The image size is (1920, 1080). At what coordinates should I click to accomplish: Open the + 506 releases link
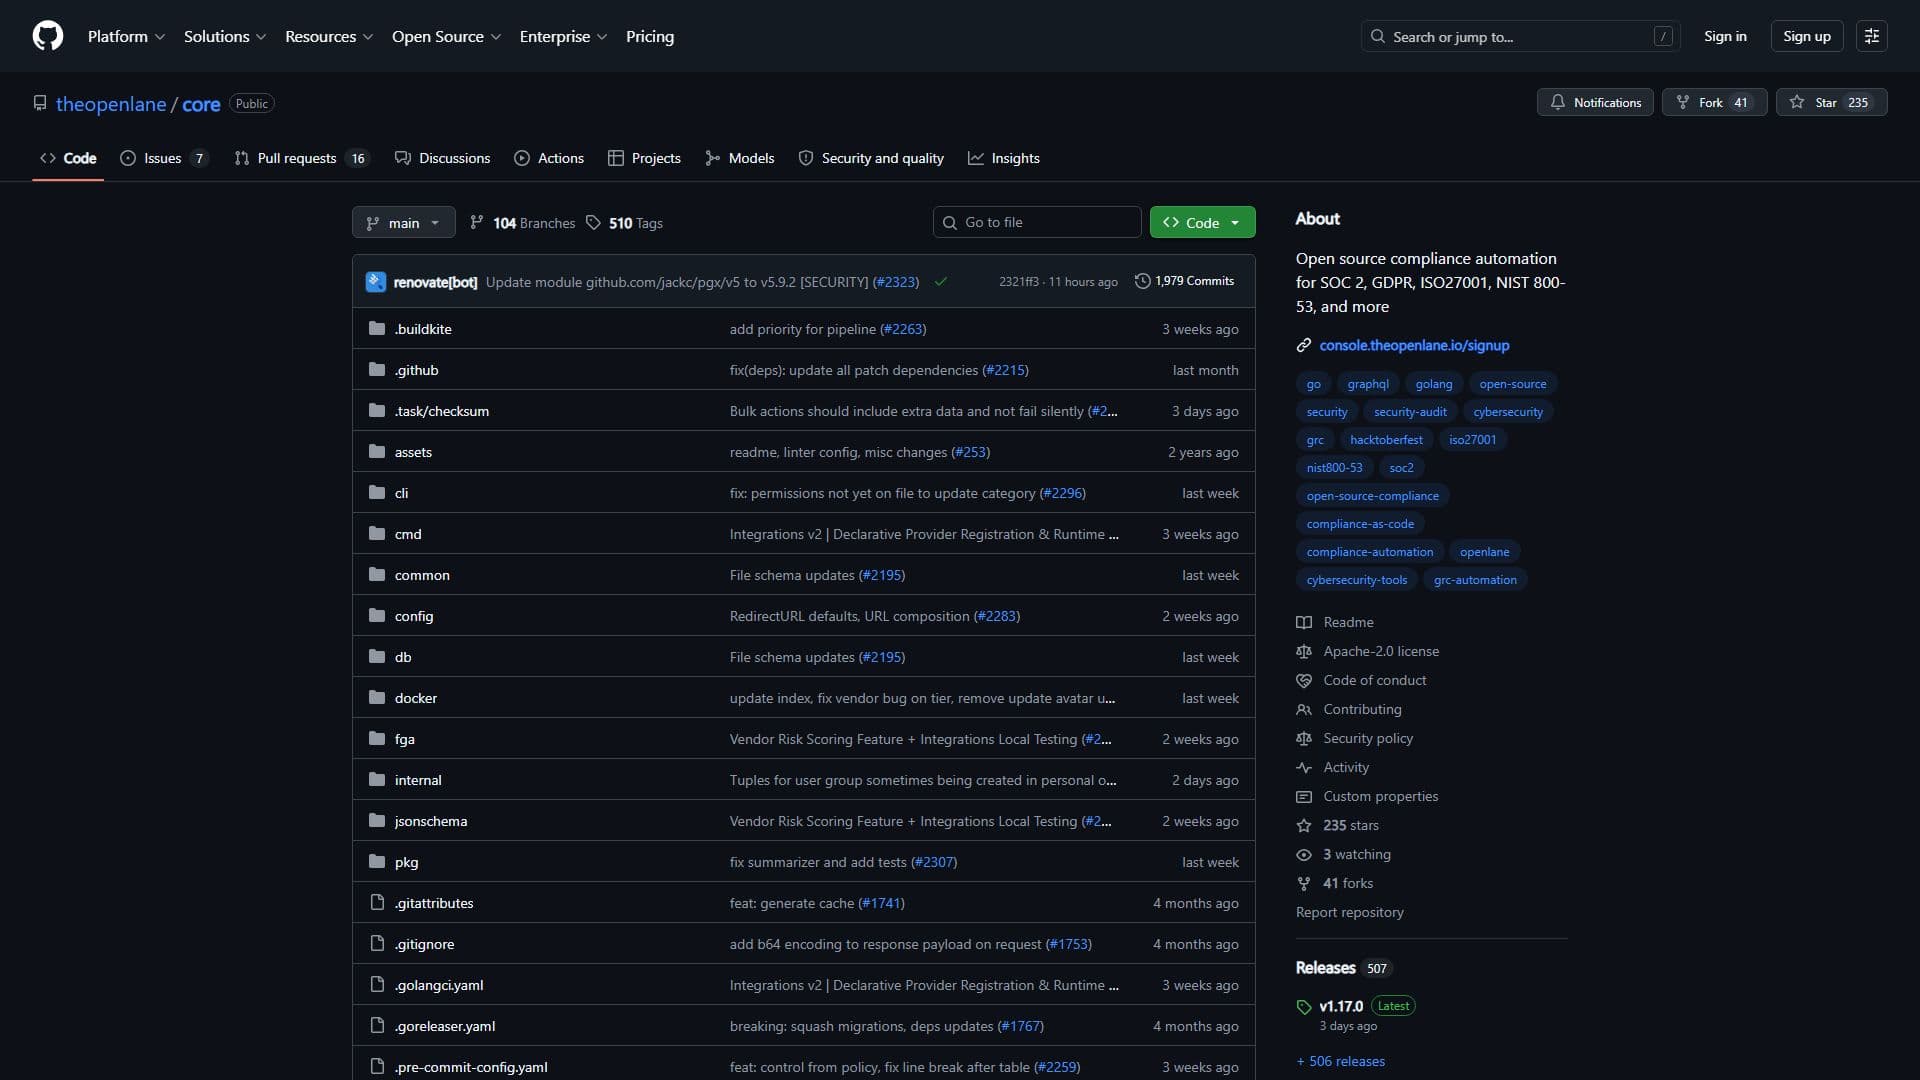(1340, 1061)
